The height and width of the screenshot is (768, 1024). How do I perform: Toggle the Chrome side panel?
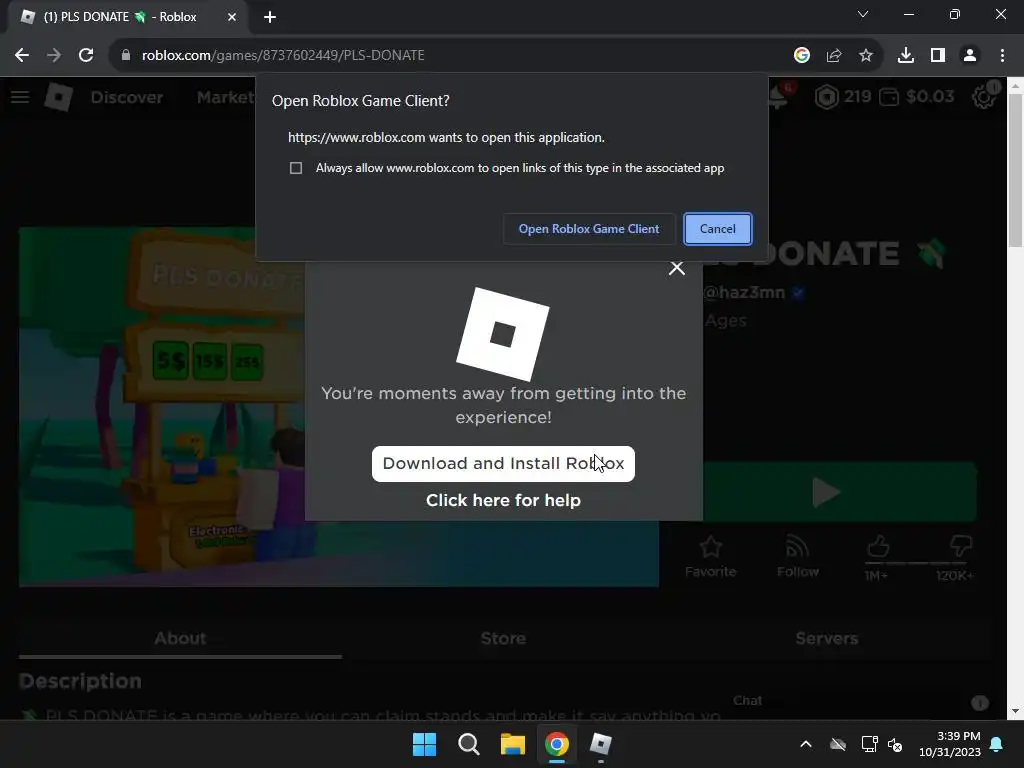[938, 56]
